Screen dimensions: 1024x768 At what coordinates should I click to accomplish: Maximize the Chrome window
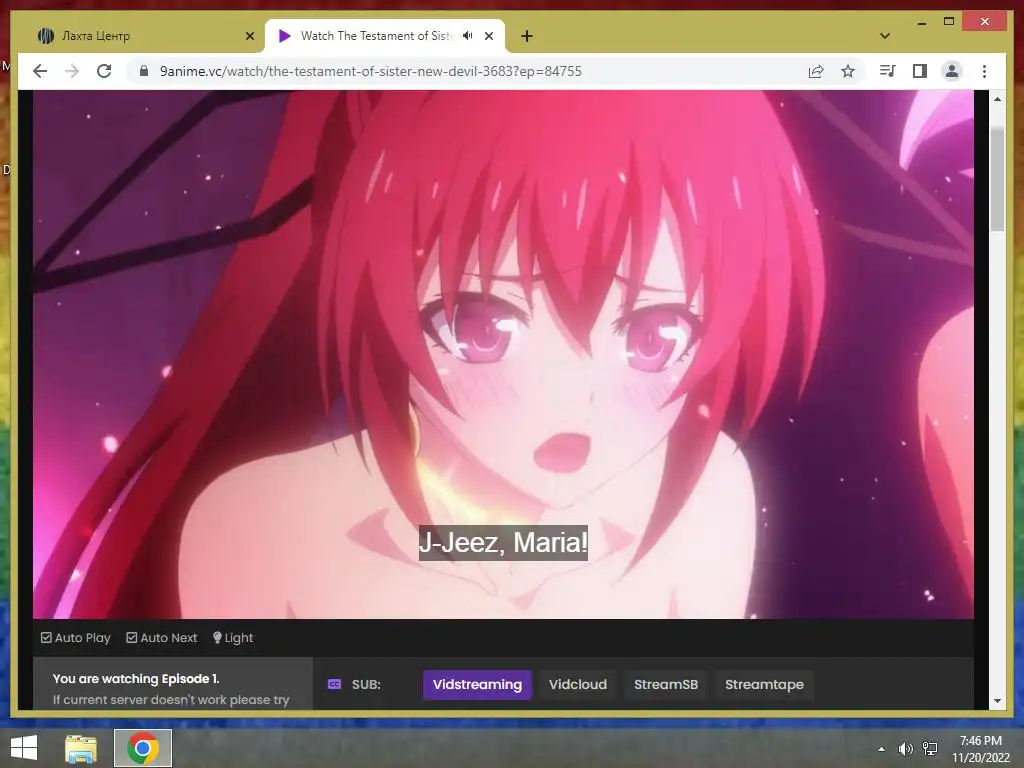tap(949, 22)
